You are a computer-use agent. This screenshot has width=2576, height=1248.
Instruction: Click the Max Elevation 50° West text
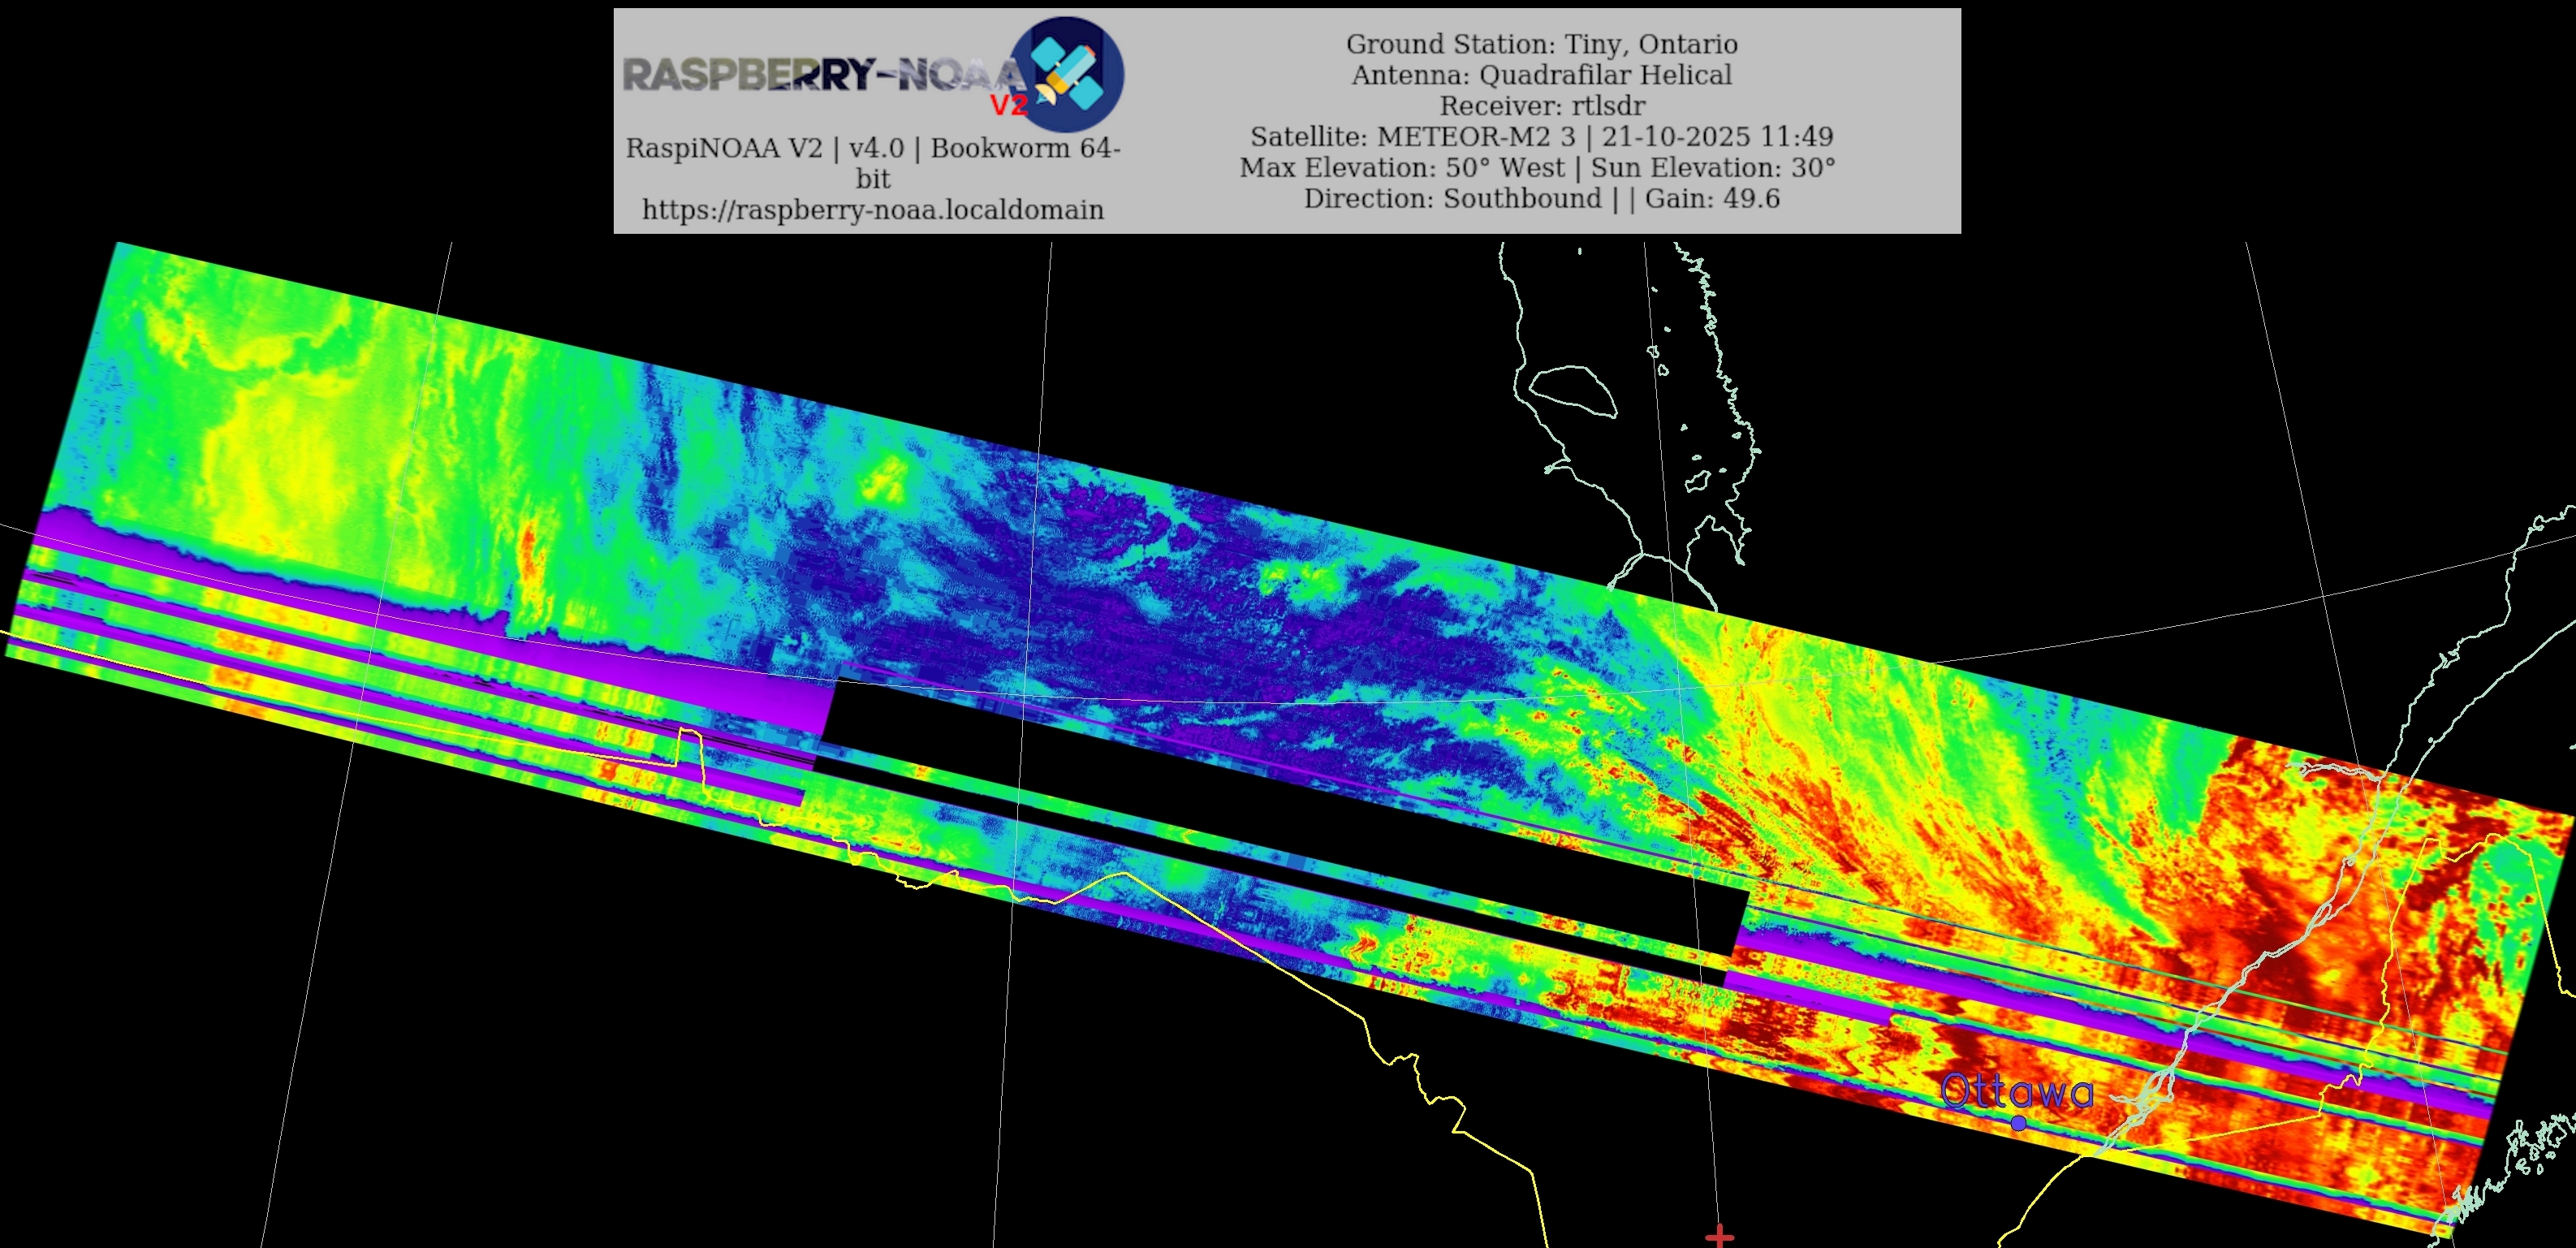point(1401,168)
